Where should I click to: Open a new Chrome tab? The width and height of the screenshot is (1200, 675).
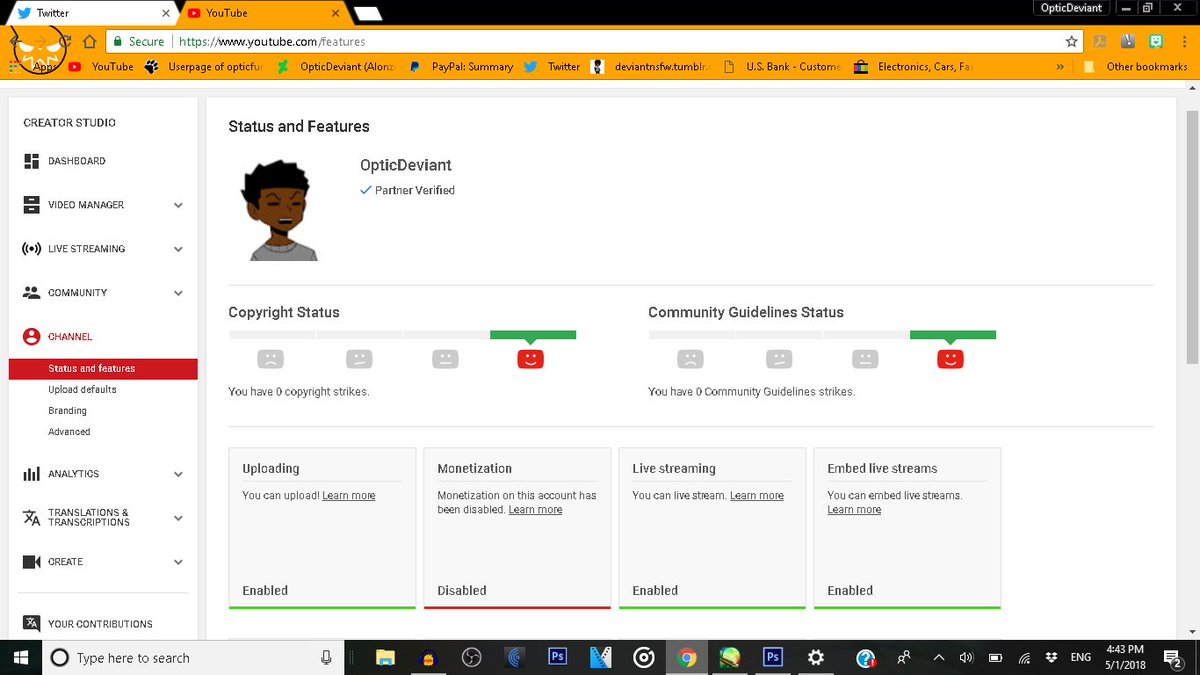point(368,13)
